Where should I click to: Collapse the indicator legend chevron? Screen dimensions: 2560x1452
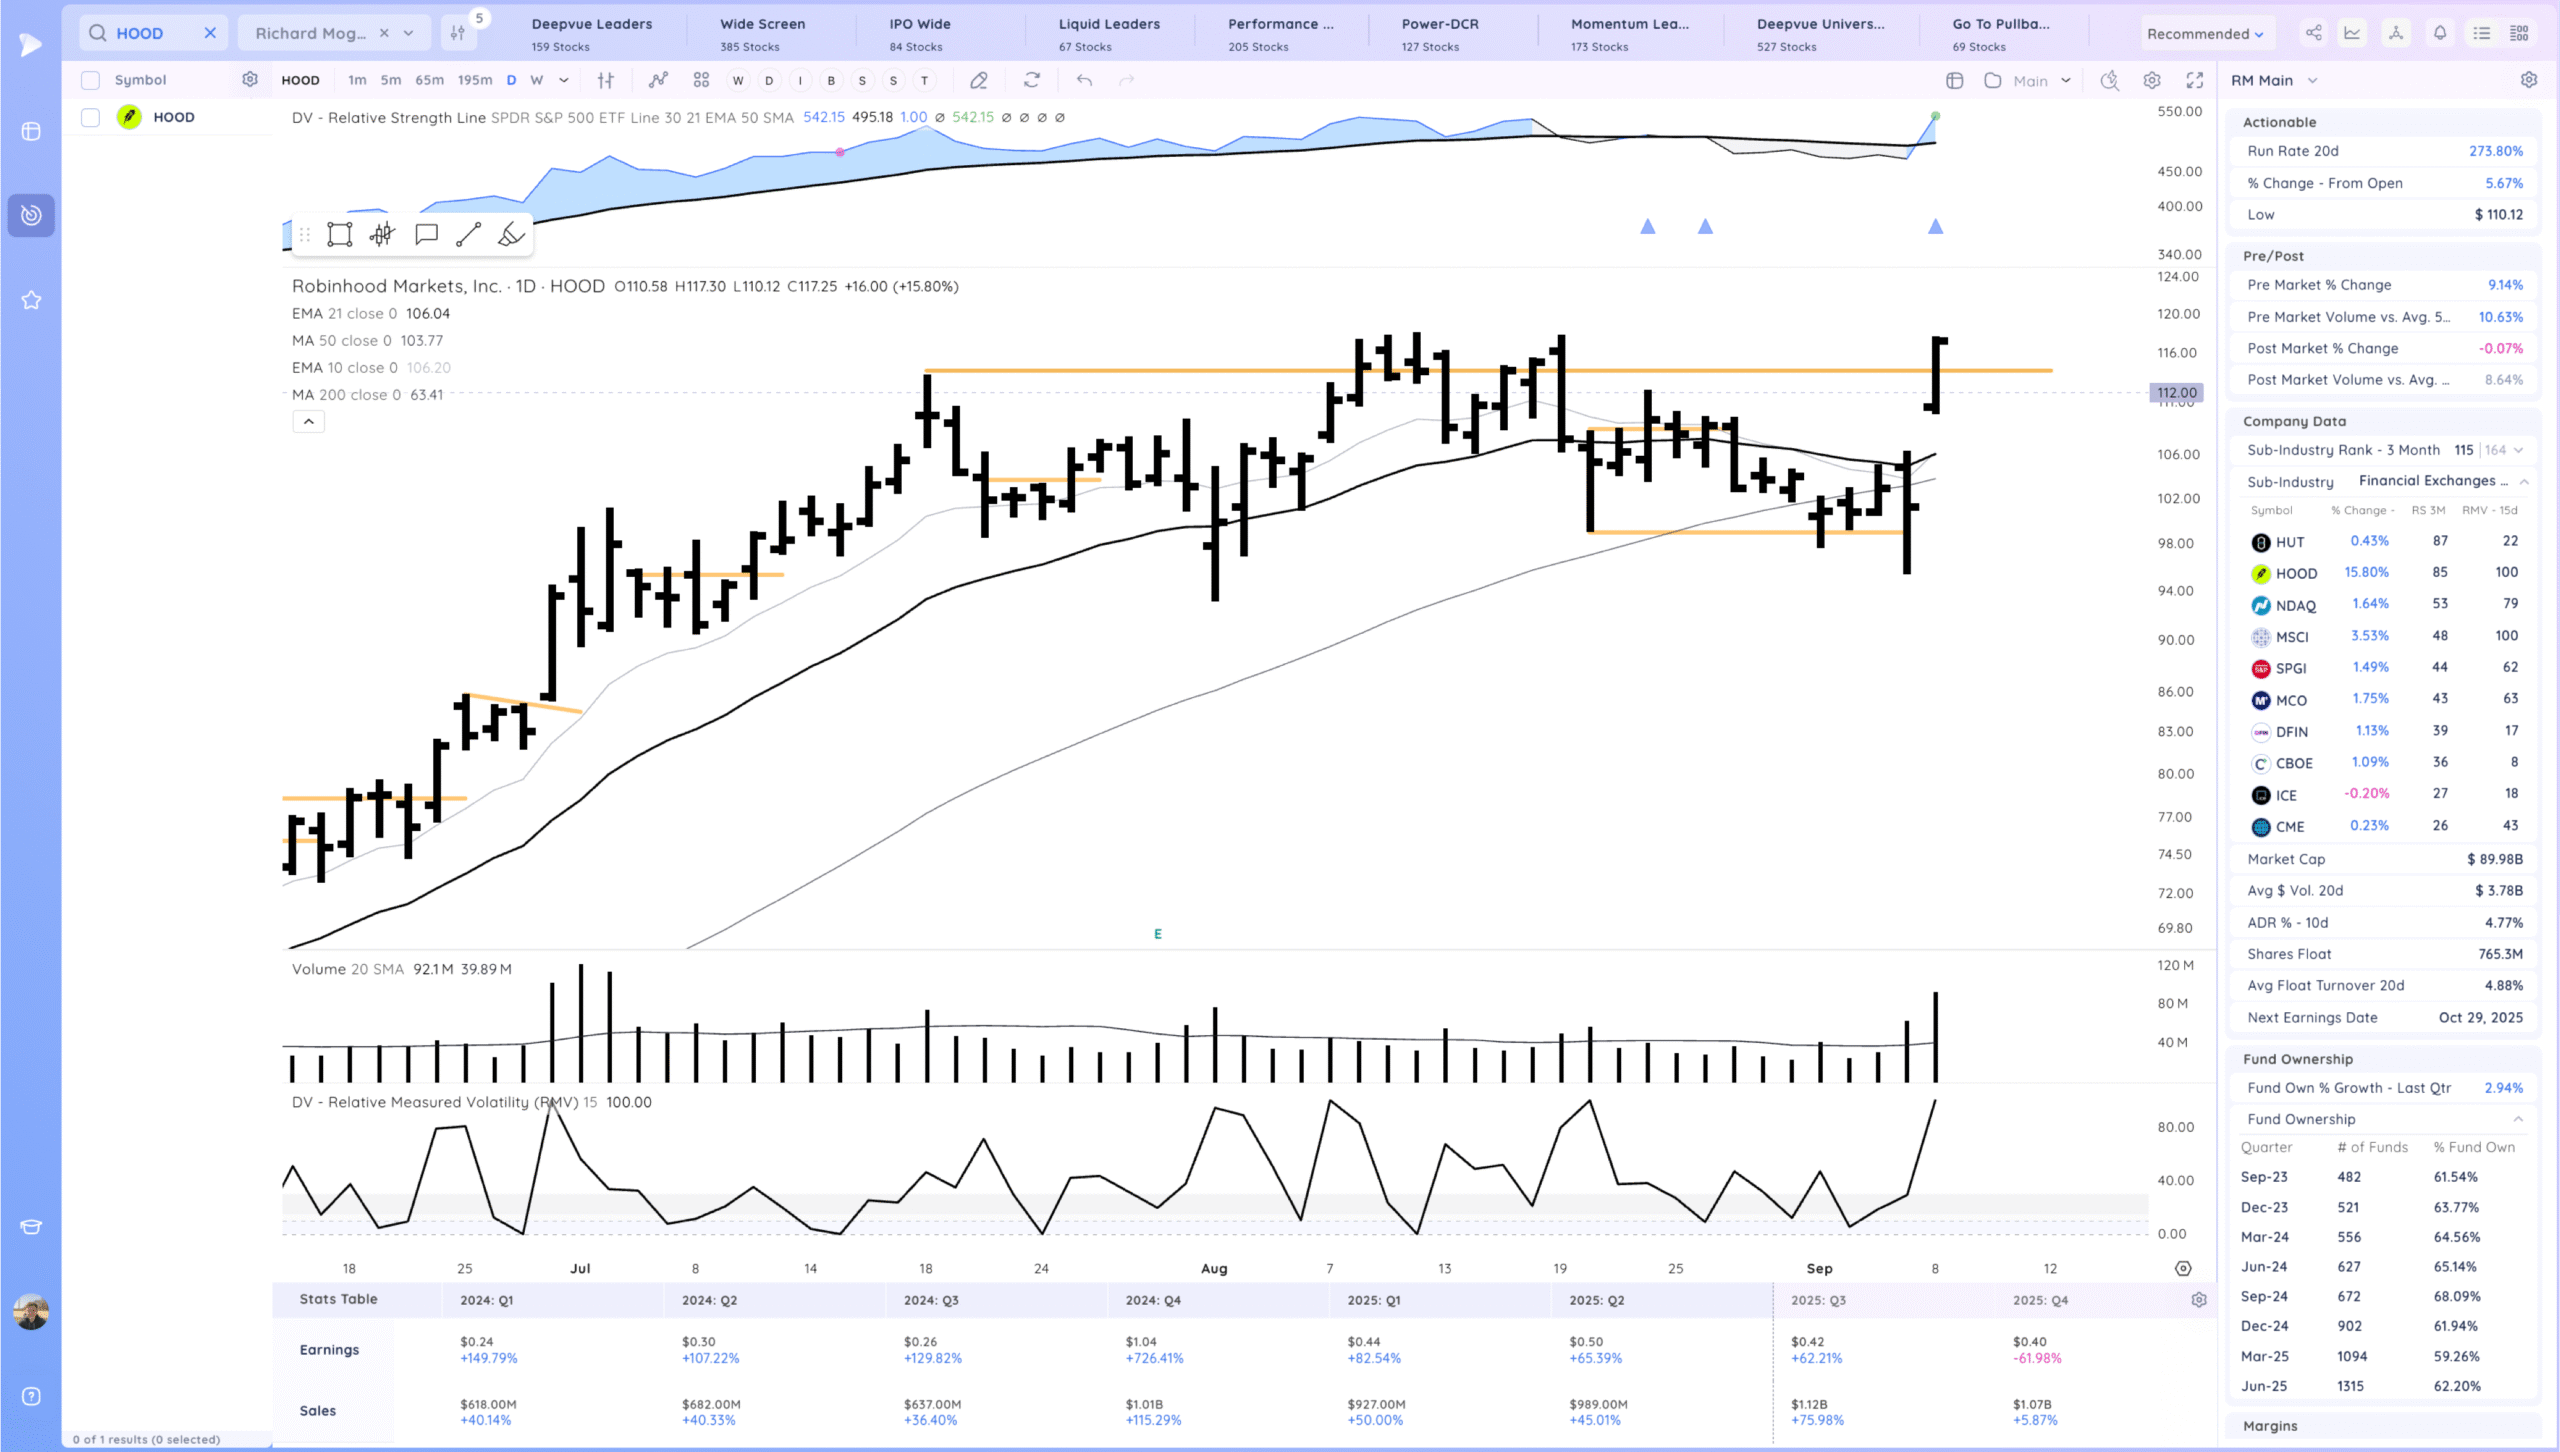tap(309, 421)
